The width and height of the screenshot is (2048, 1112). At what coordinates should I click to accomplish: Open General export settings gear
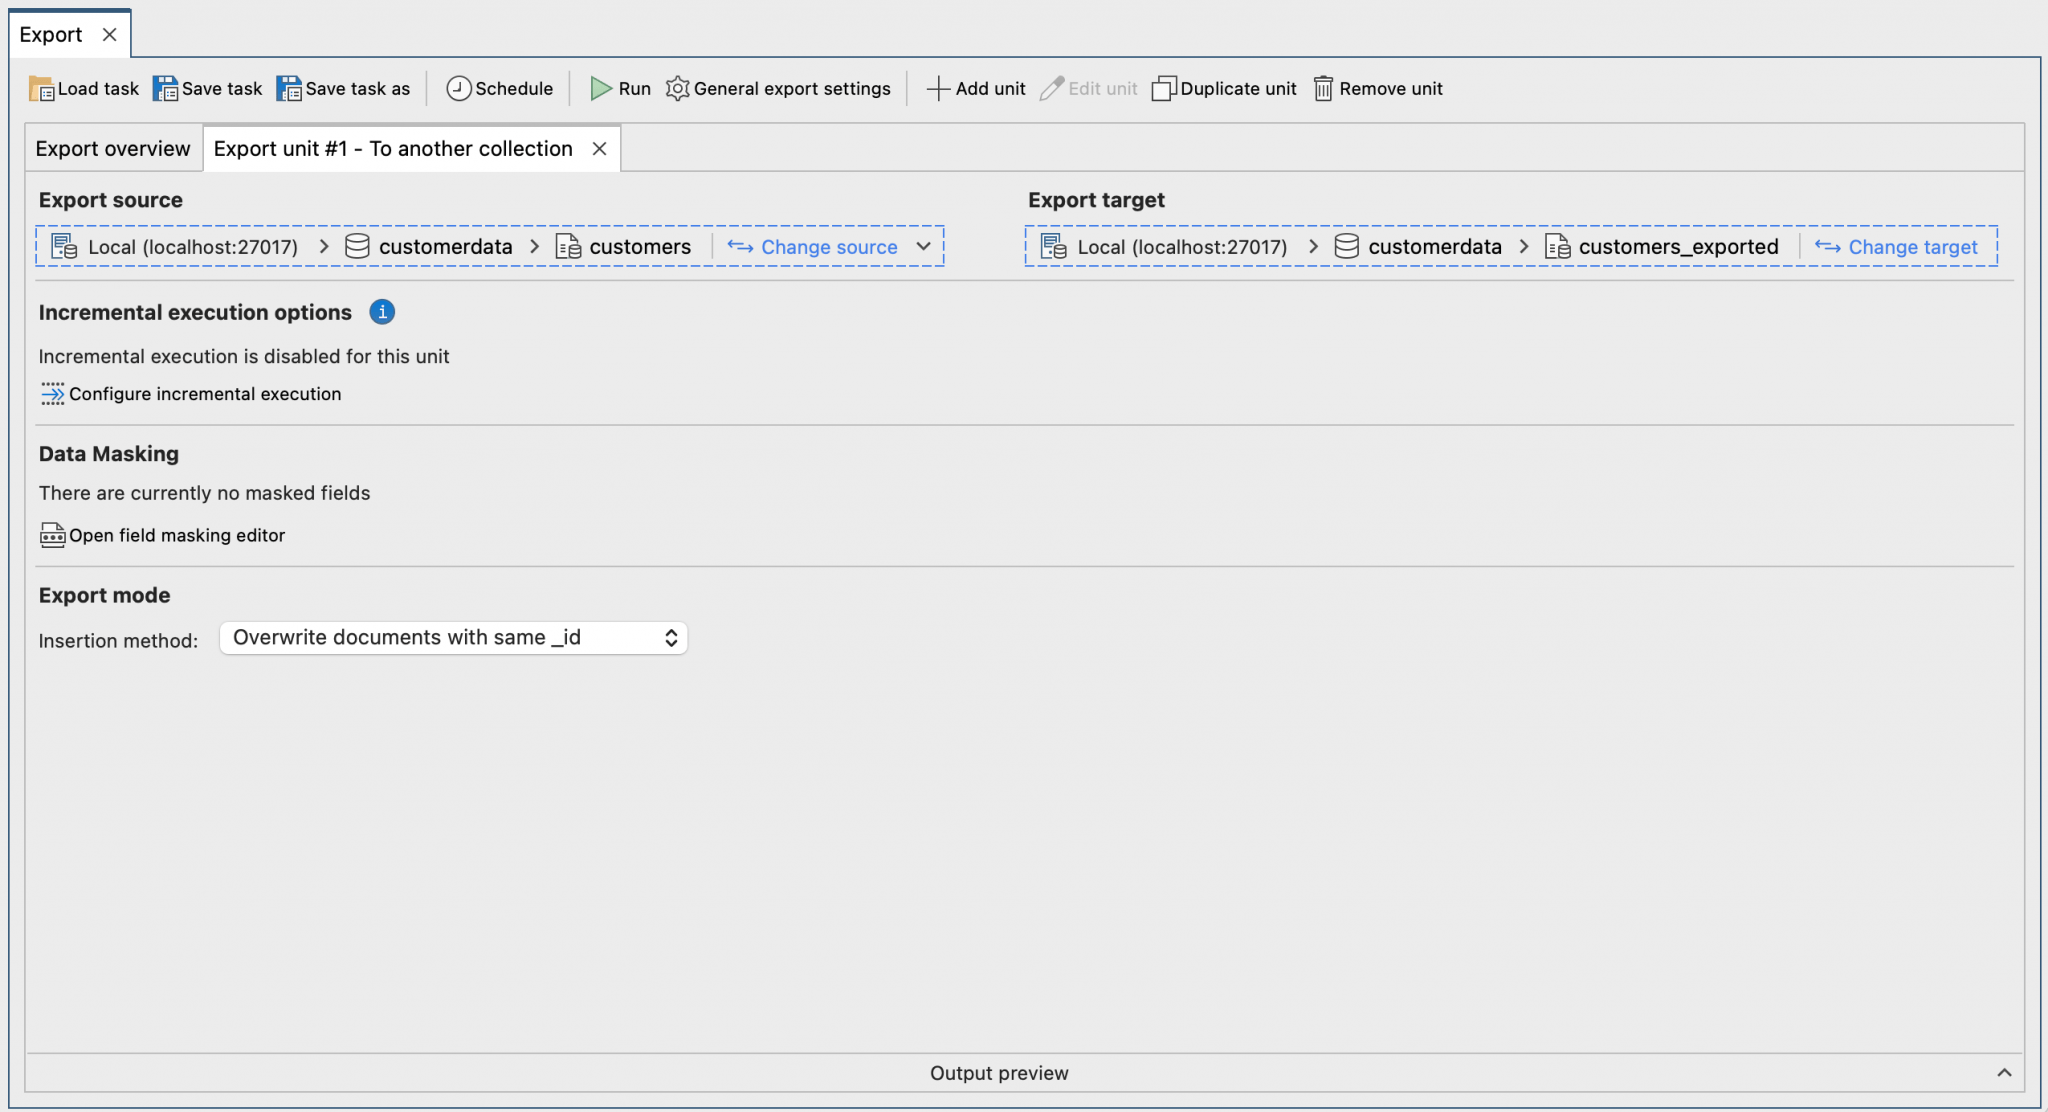click(x=677, y=89)
